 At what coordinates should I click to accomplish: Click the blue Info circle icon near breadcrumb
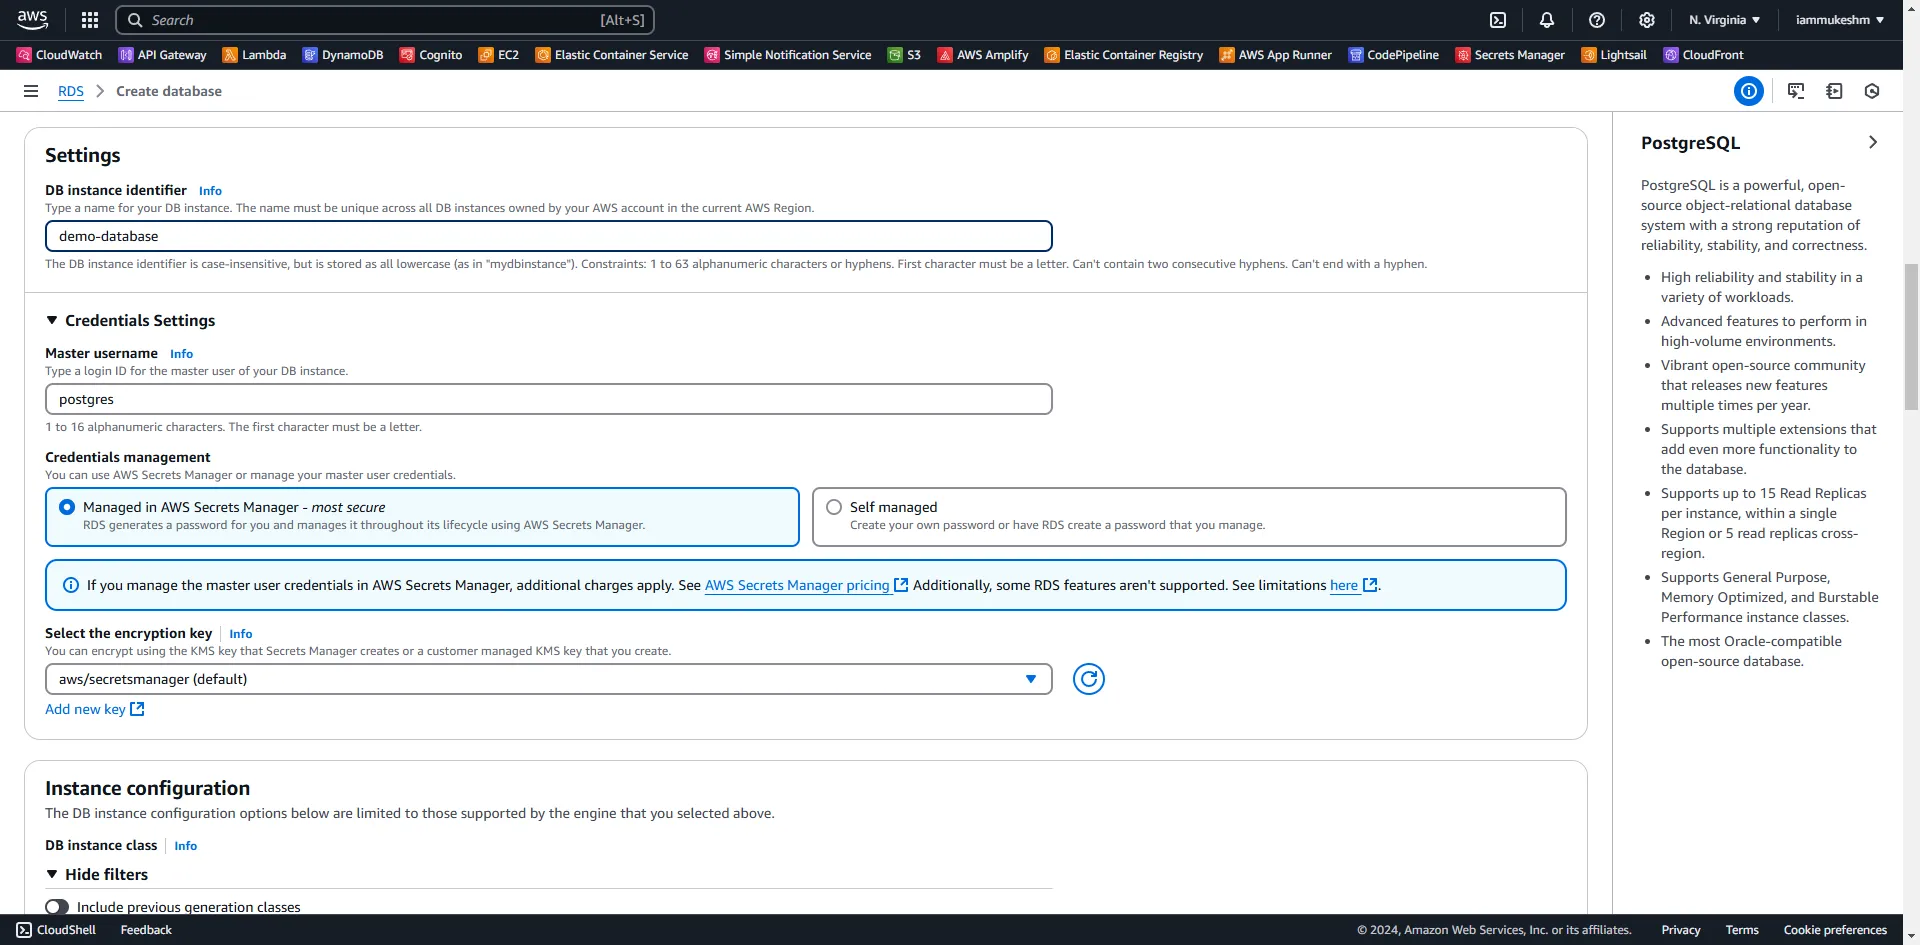(1748, 90)
